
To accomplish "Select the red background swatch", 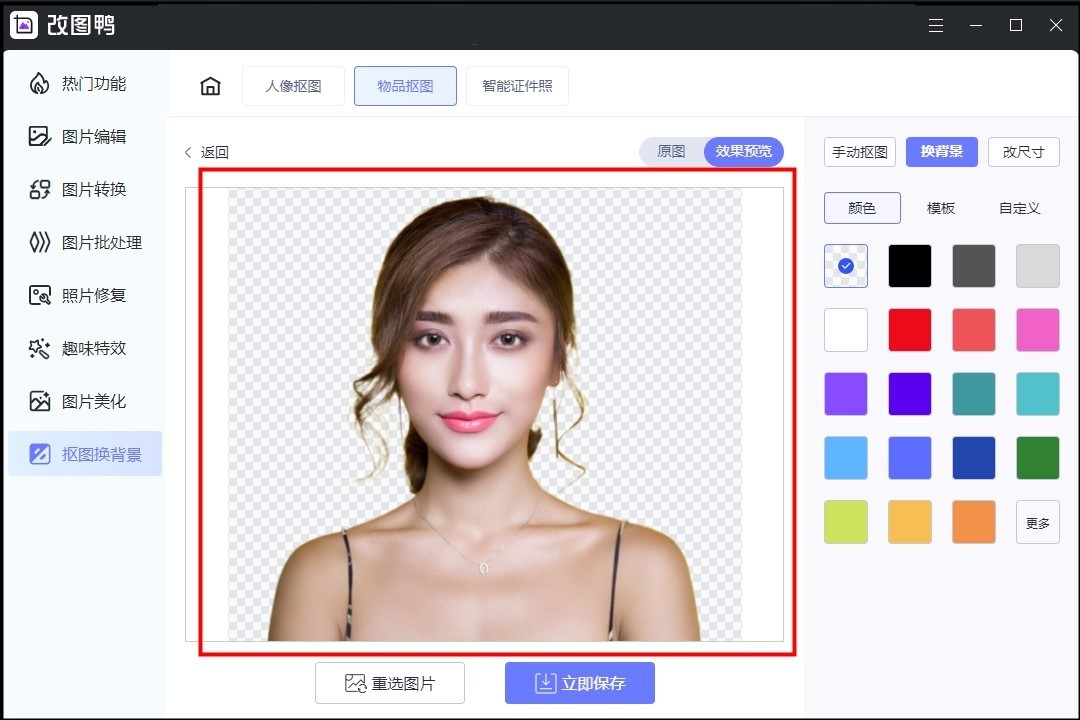I will point(909,329).
